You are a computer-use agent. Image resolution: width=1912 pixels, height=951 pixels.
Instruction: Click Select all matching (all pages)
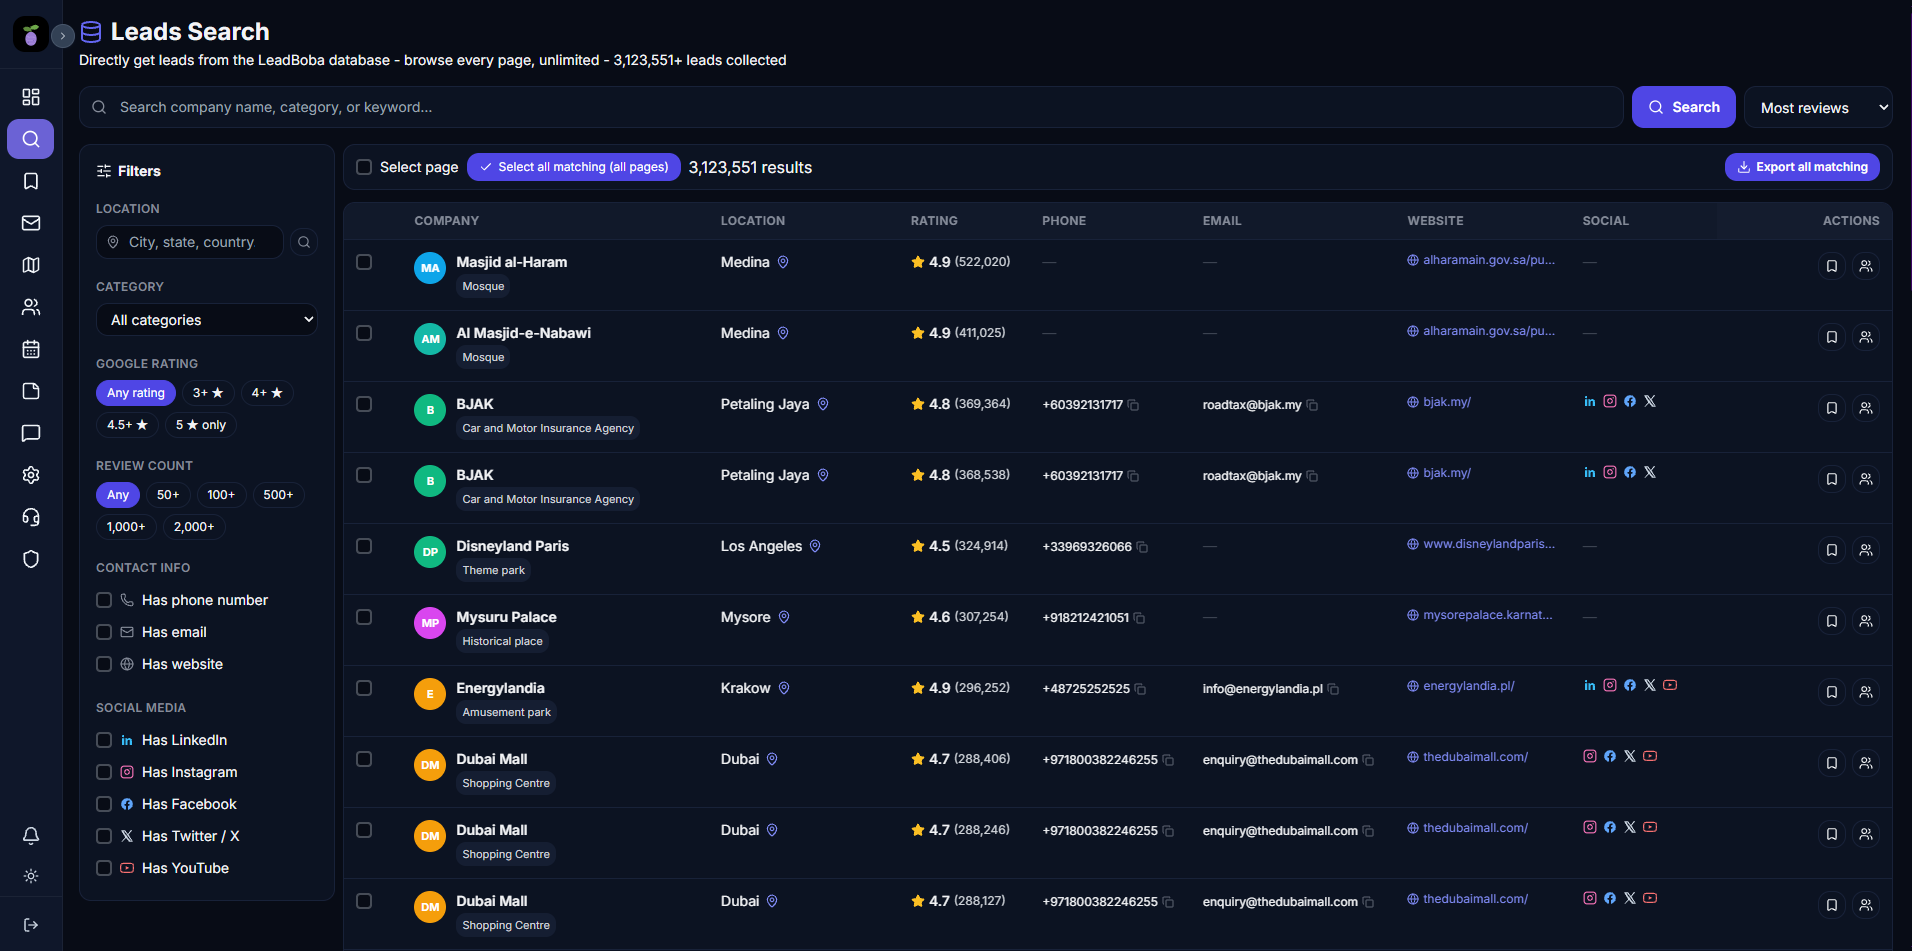574,167
